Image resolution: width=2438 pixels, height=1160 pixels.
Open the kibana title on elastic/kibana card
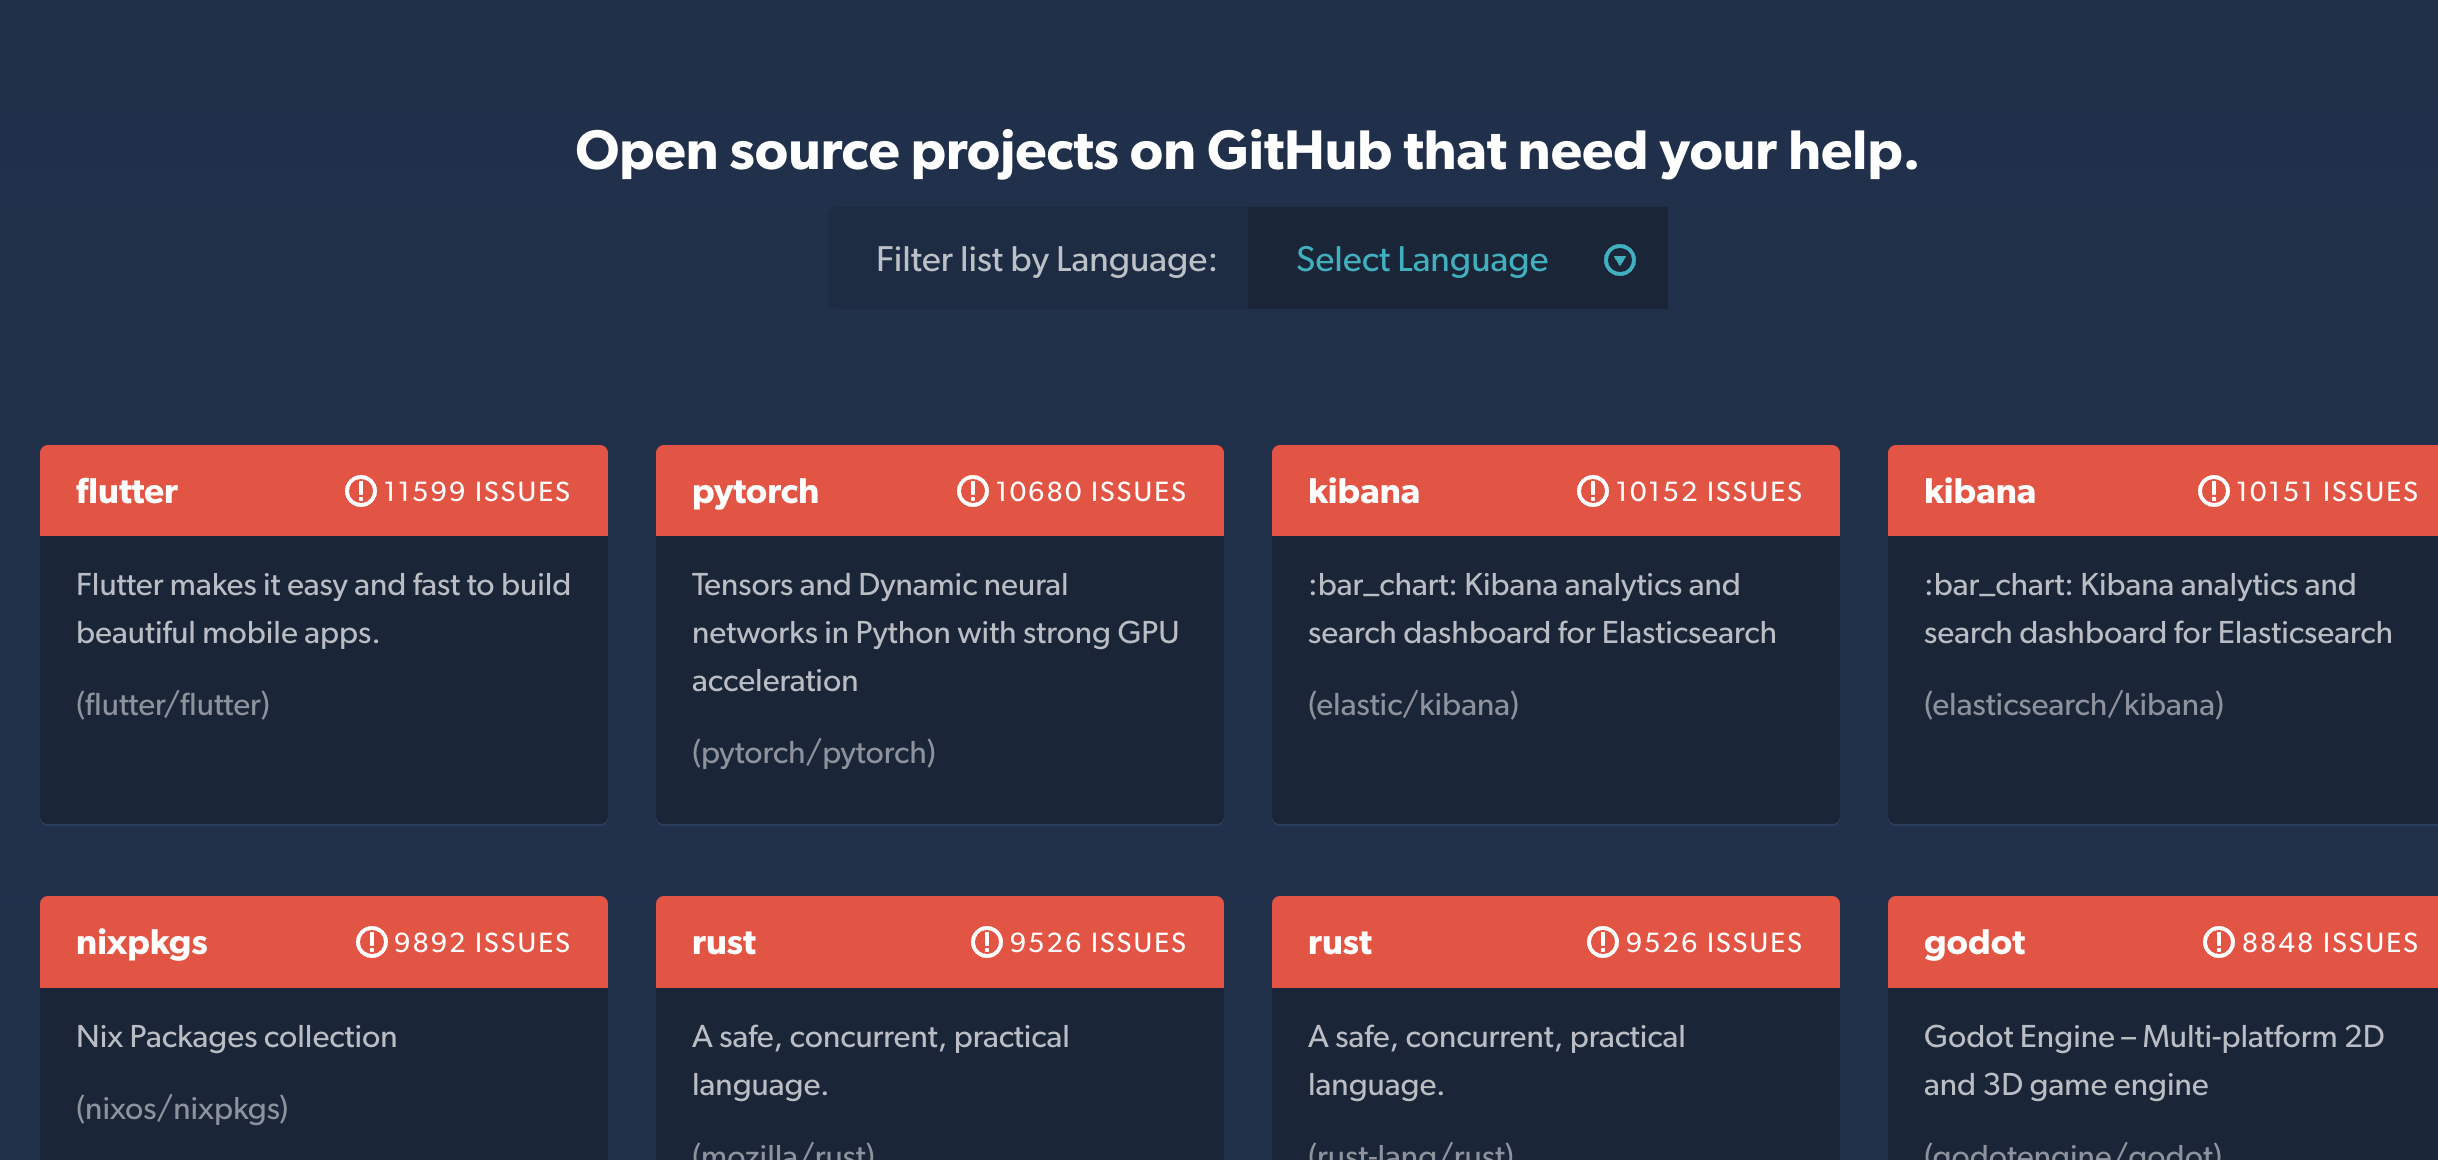[1364, 491]
